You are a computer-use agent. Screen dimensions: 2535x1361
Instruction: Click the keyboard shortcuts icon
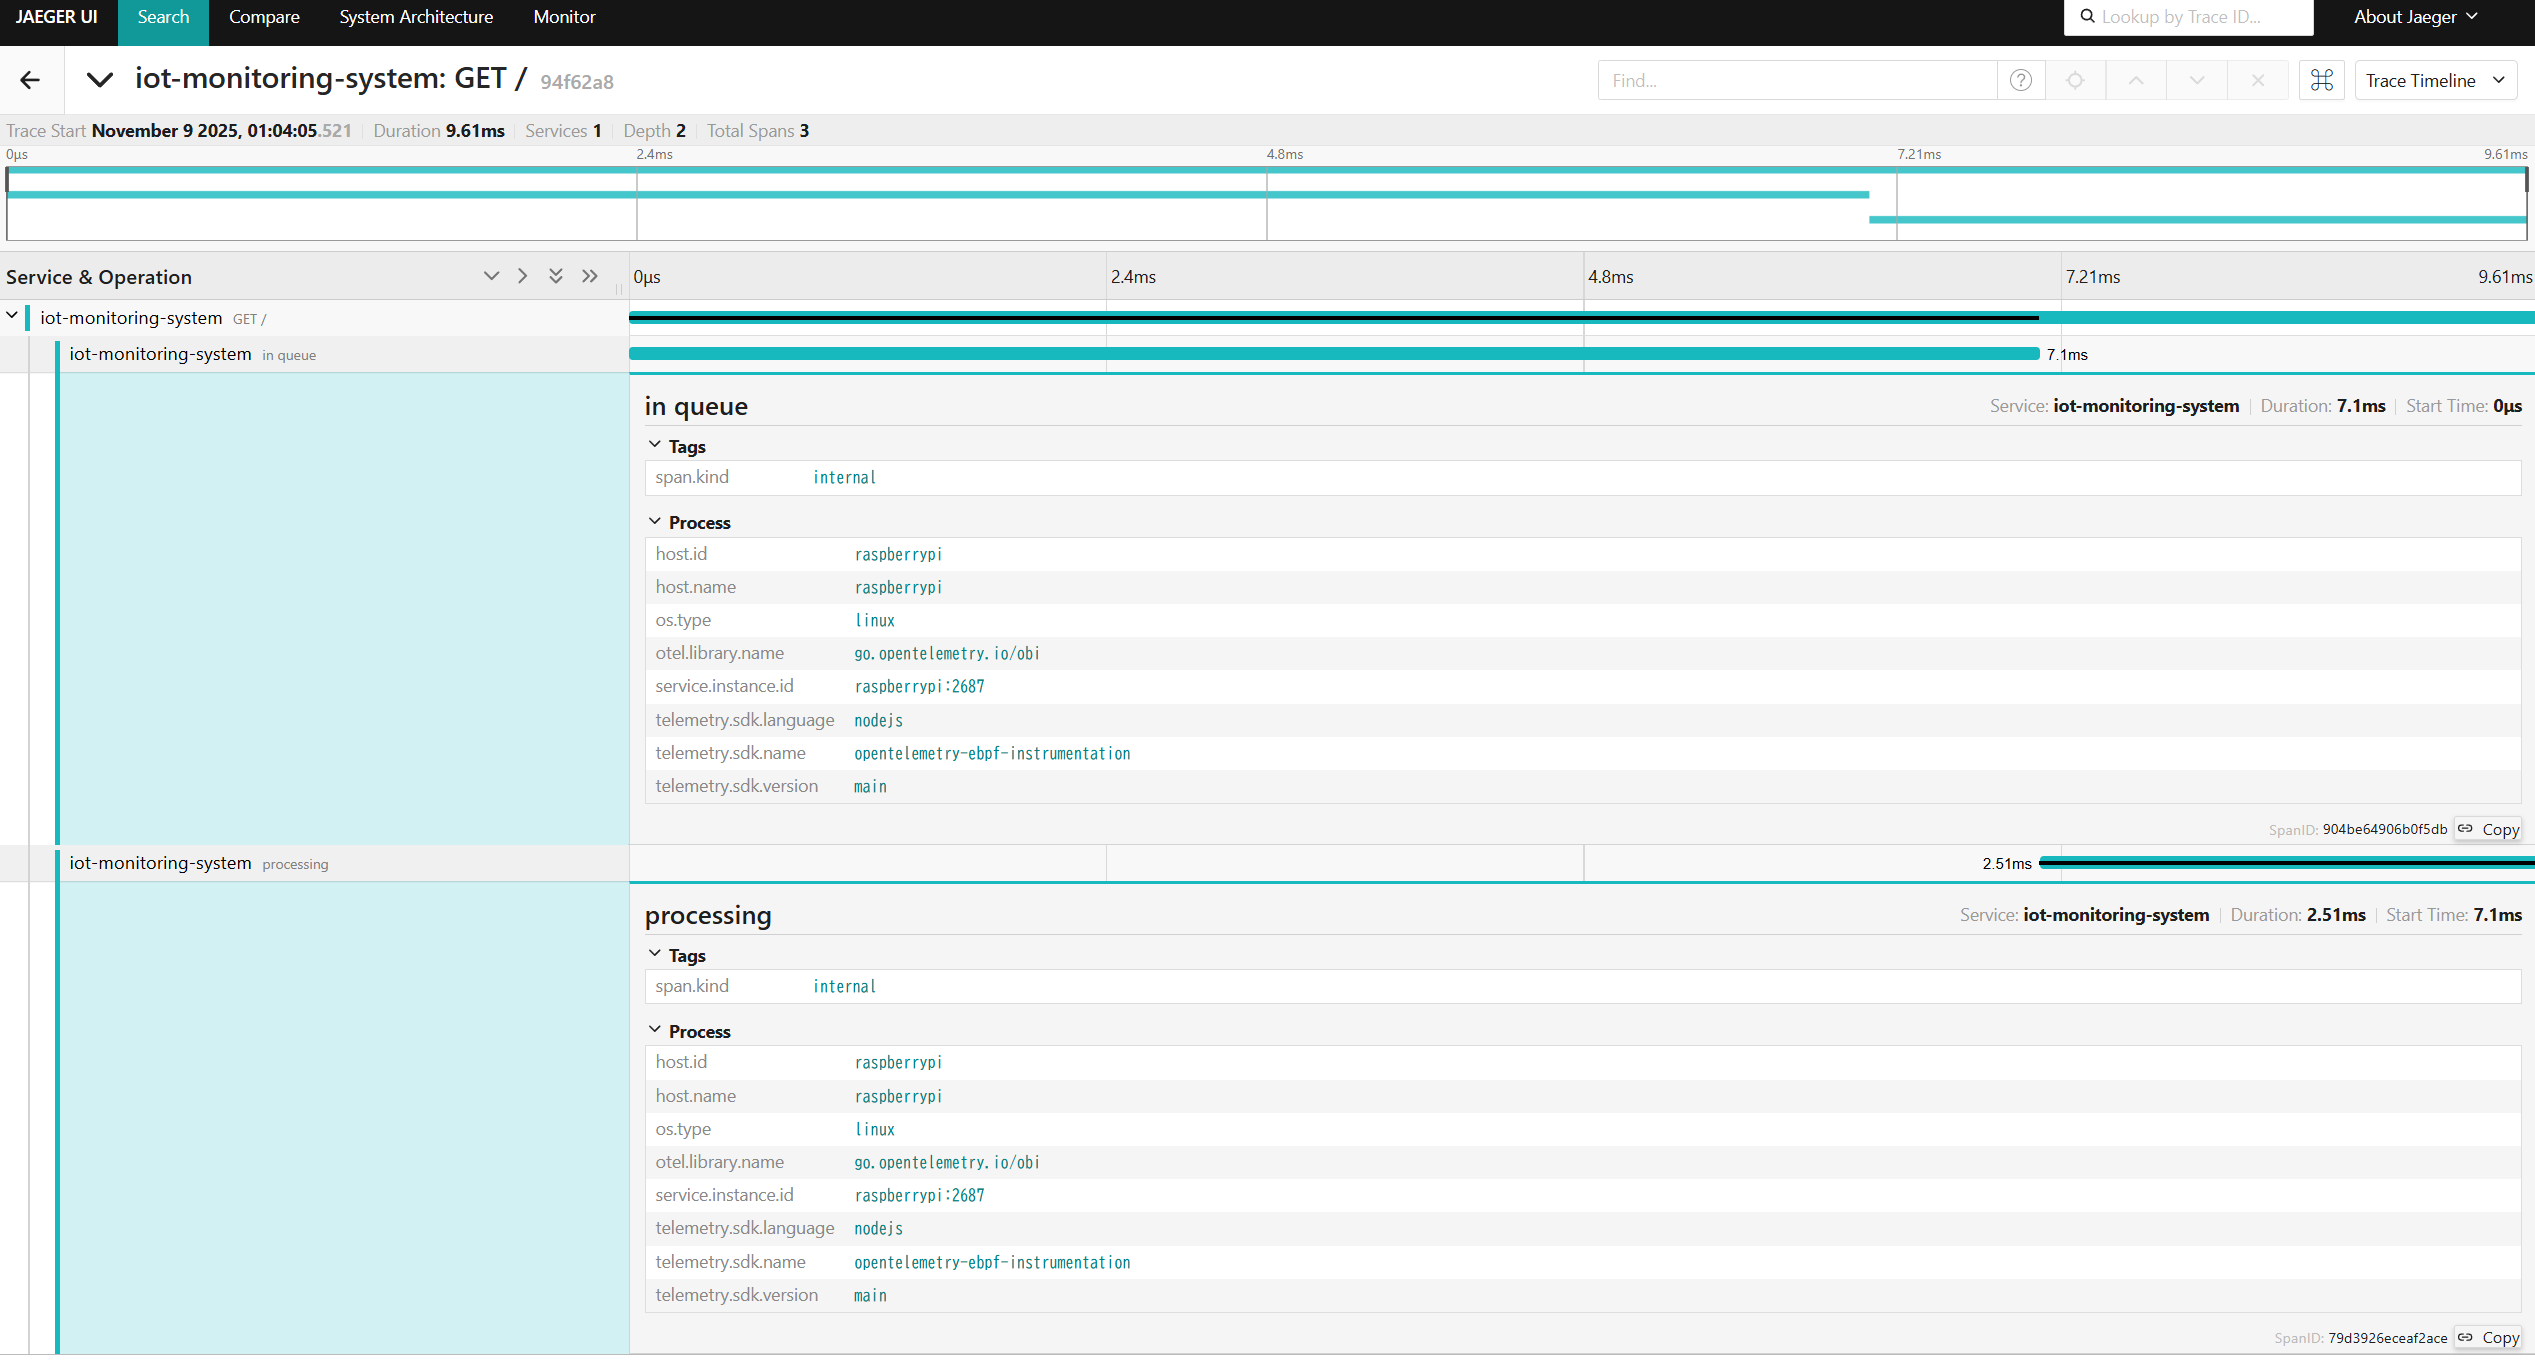point(2321,80)
